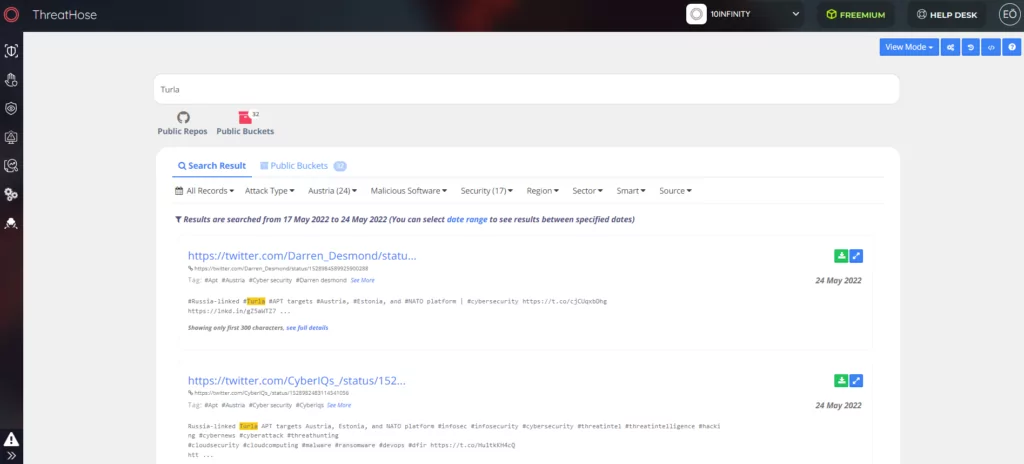Open the Darren_Desmond twitter result title

coord(302,256)
